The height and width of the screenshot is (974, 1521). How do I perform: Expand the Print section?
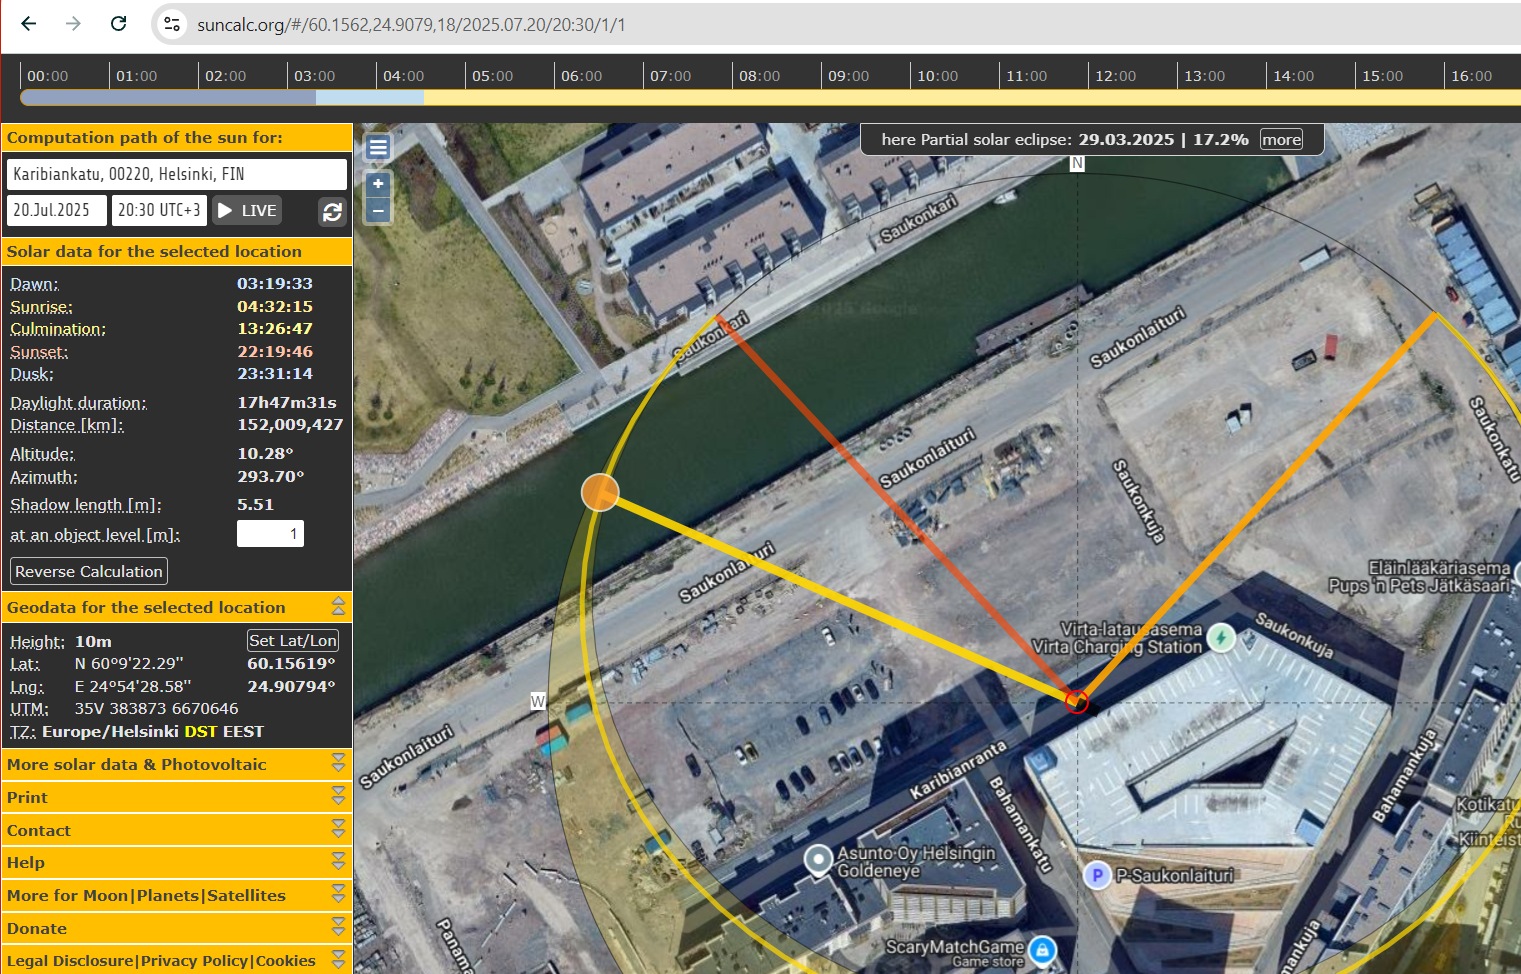[x=338, y=797]
